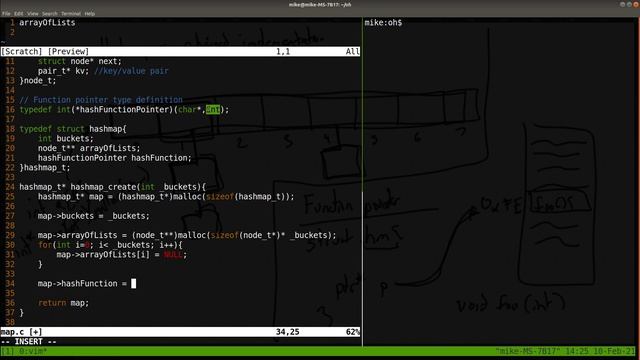
Task: Select the [Scratch] [Preview] status line
Action: tap(180, 51)
